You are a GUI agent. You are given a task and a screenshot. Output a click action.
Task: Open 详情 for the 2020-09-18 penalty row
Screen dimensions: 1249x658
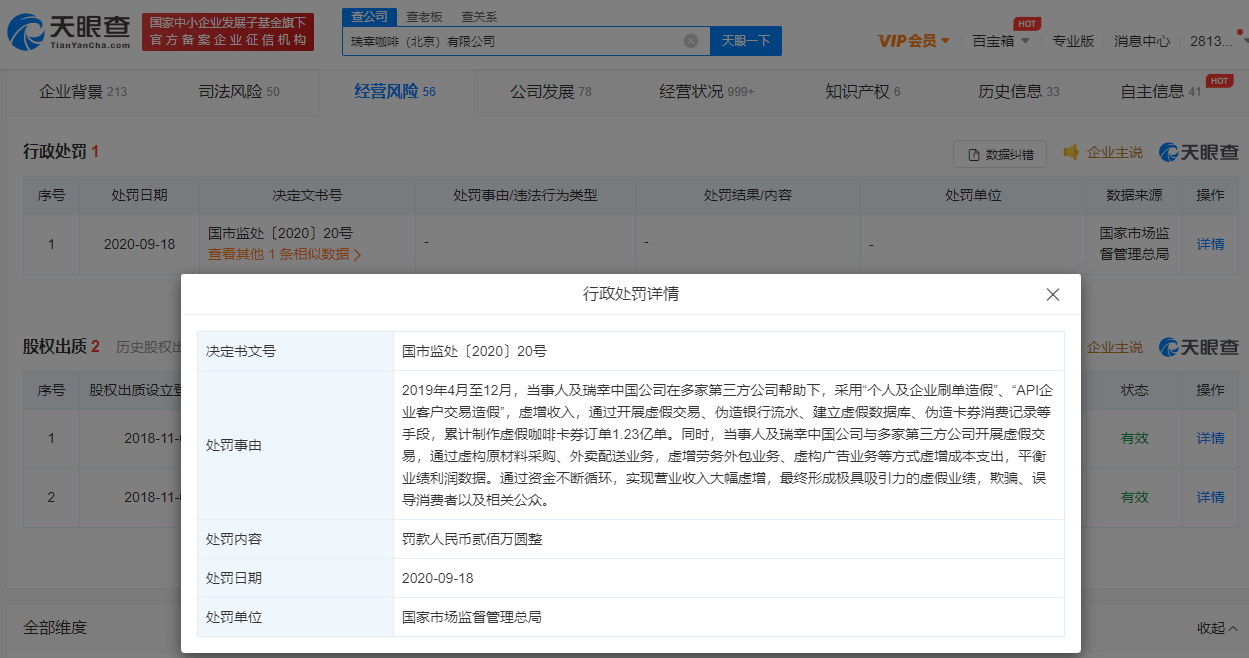click(x=1210, y=244)
